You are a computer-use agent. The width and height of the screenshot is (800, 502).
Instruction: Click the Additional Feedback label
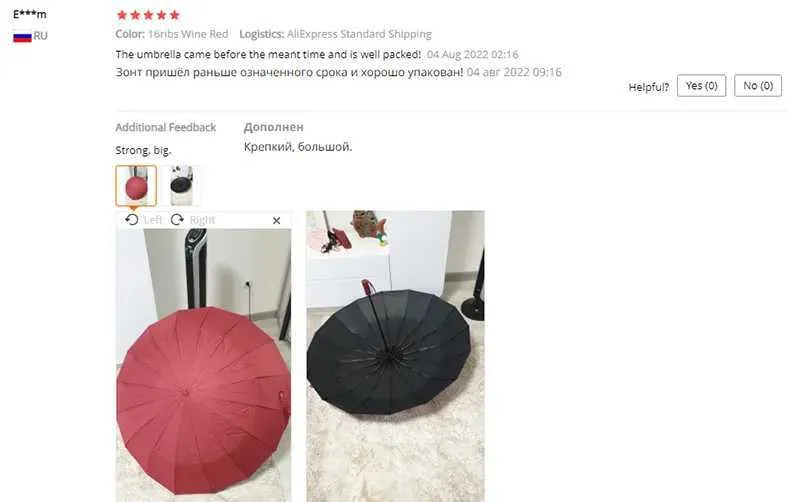(166, 127)
